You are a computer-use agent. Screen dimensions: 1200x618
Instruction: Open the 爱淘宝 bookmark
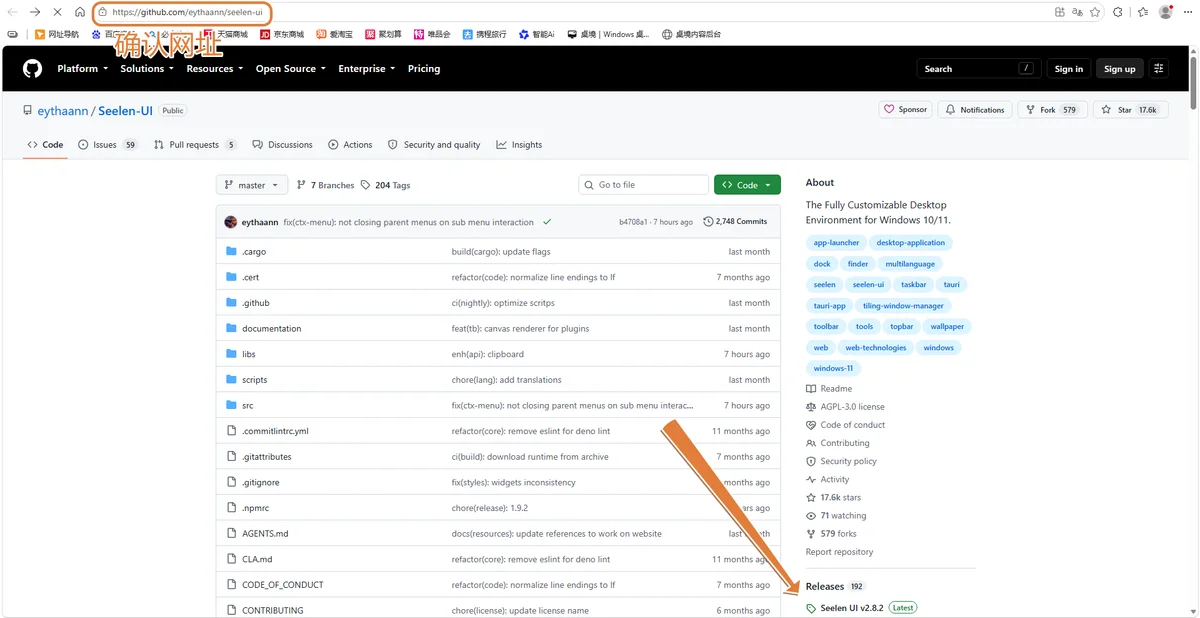pos(334,34)
